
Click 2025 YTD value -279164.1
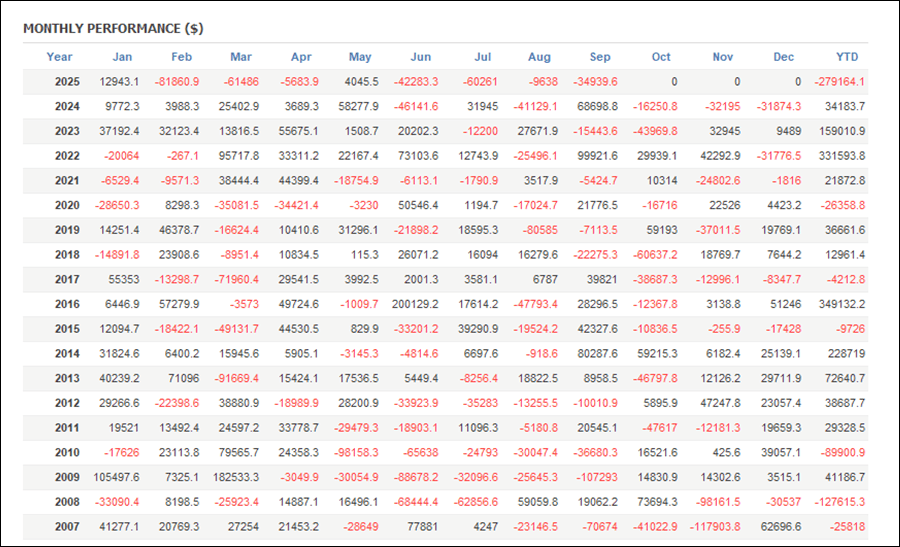click(x=838, y=82)
